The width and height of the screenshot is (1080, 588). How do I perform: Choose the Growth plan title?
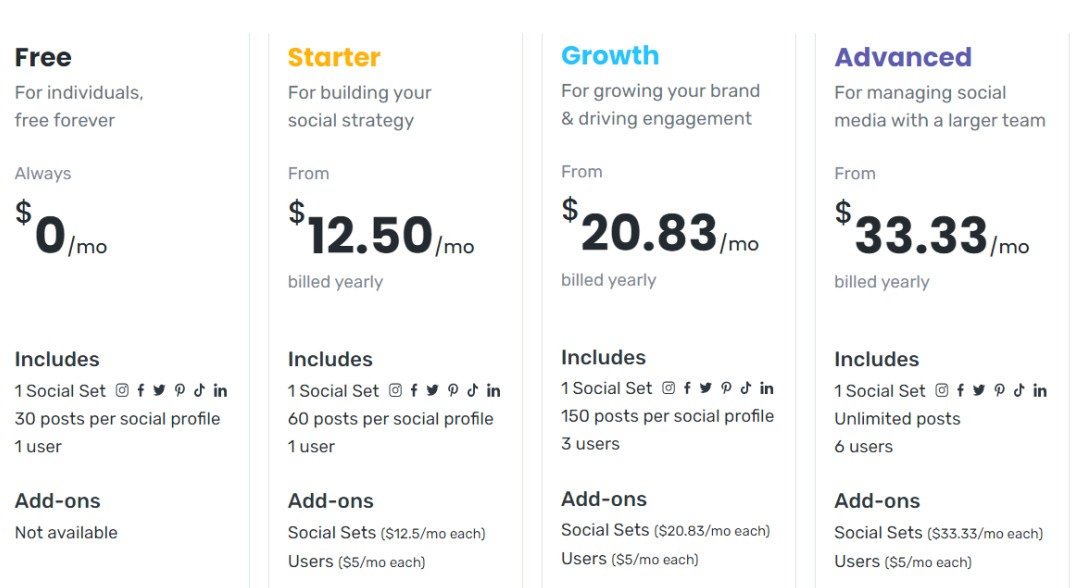(x=610, y=55)
